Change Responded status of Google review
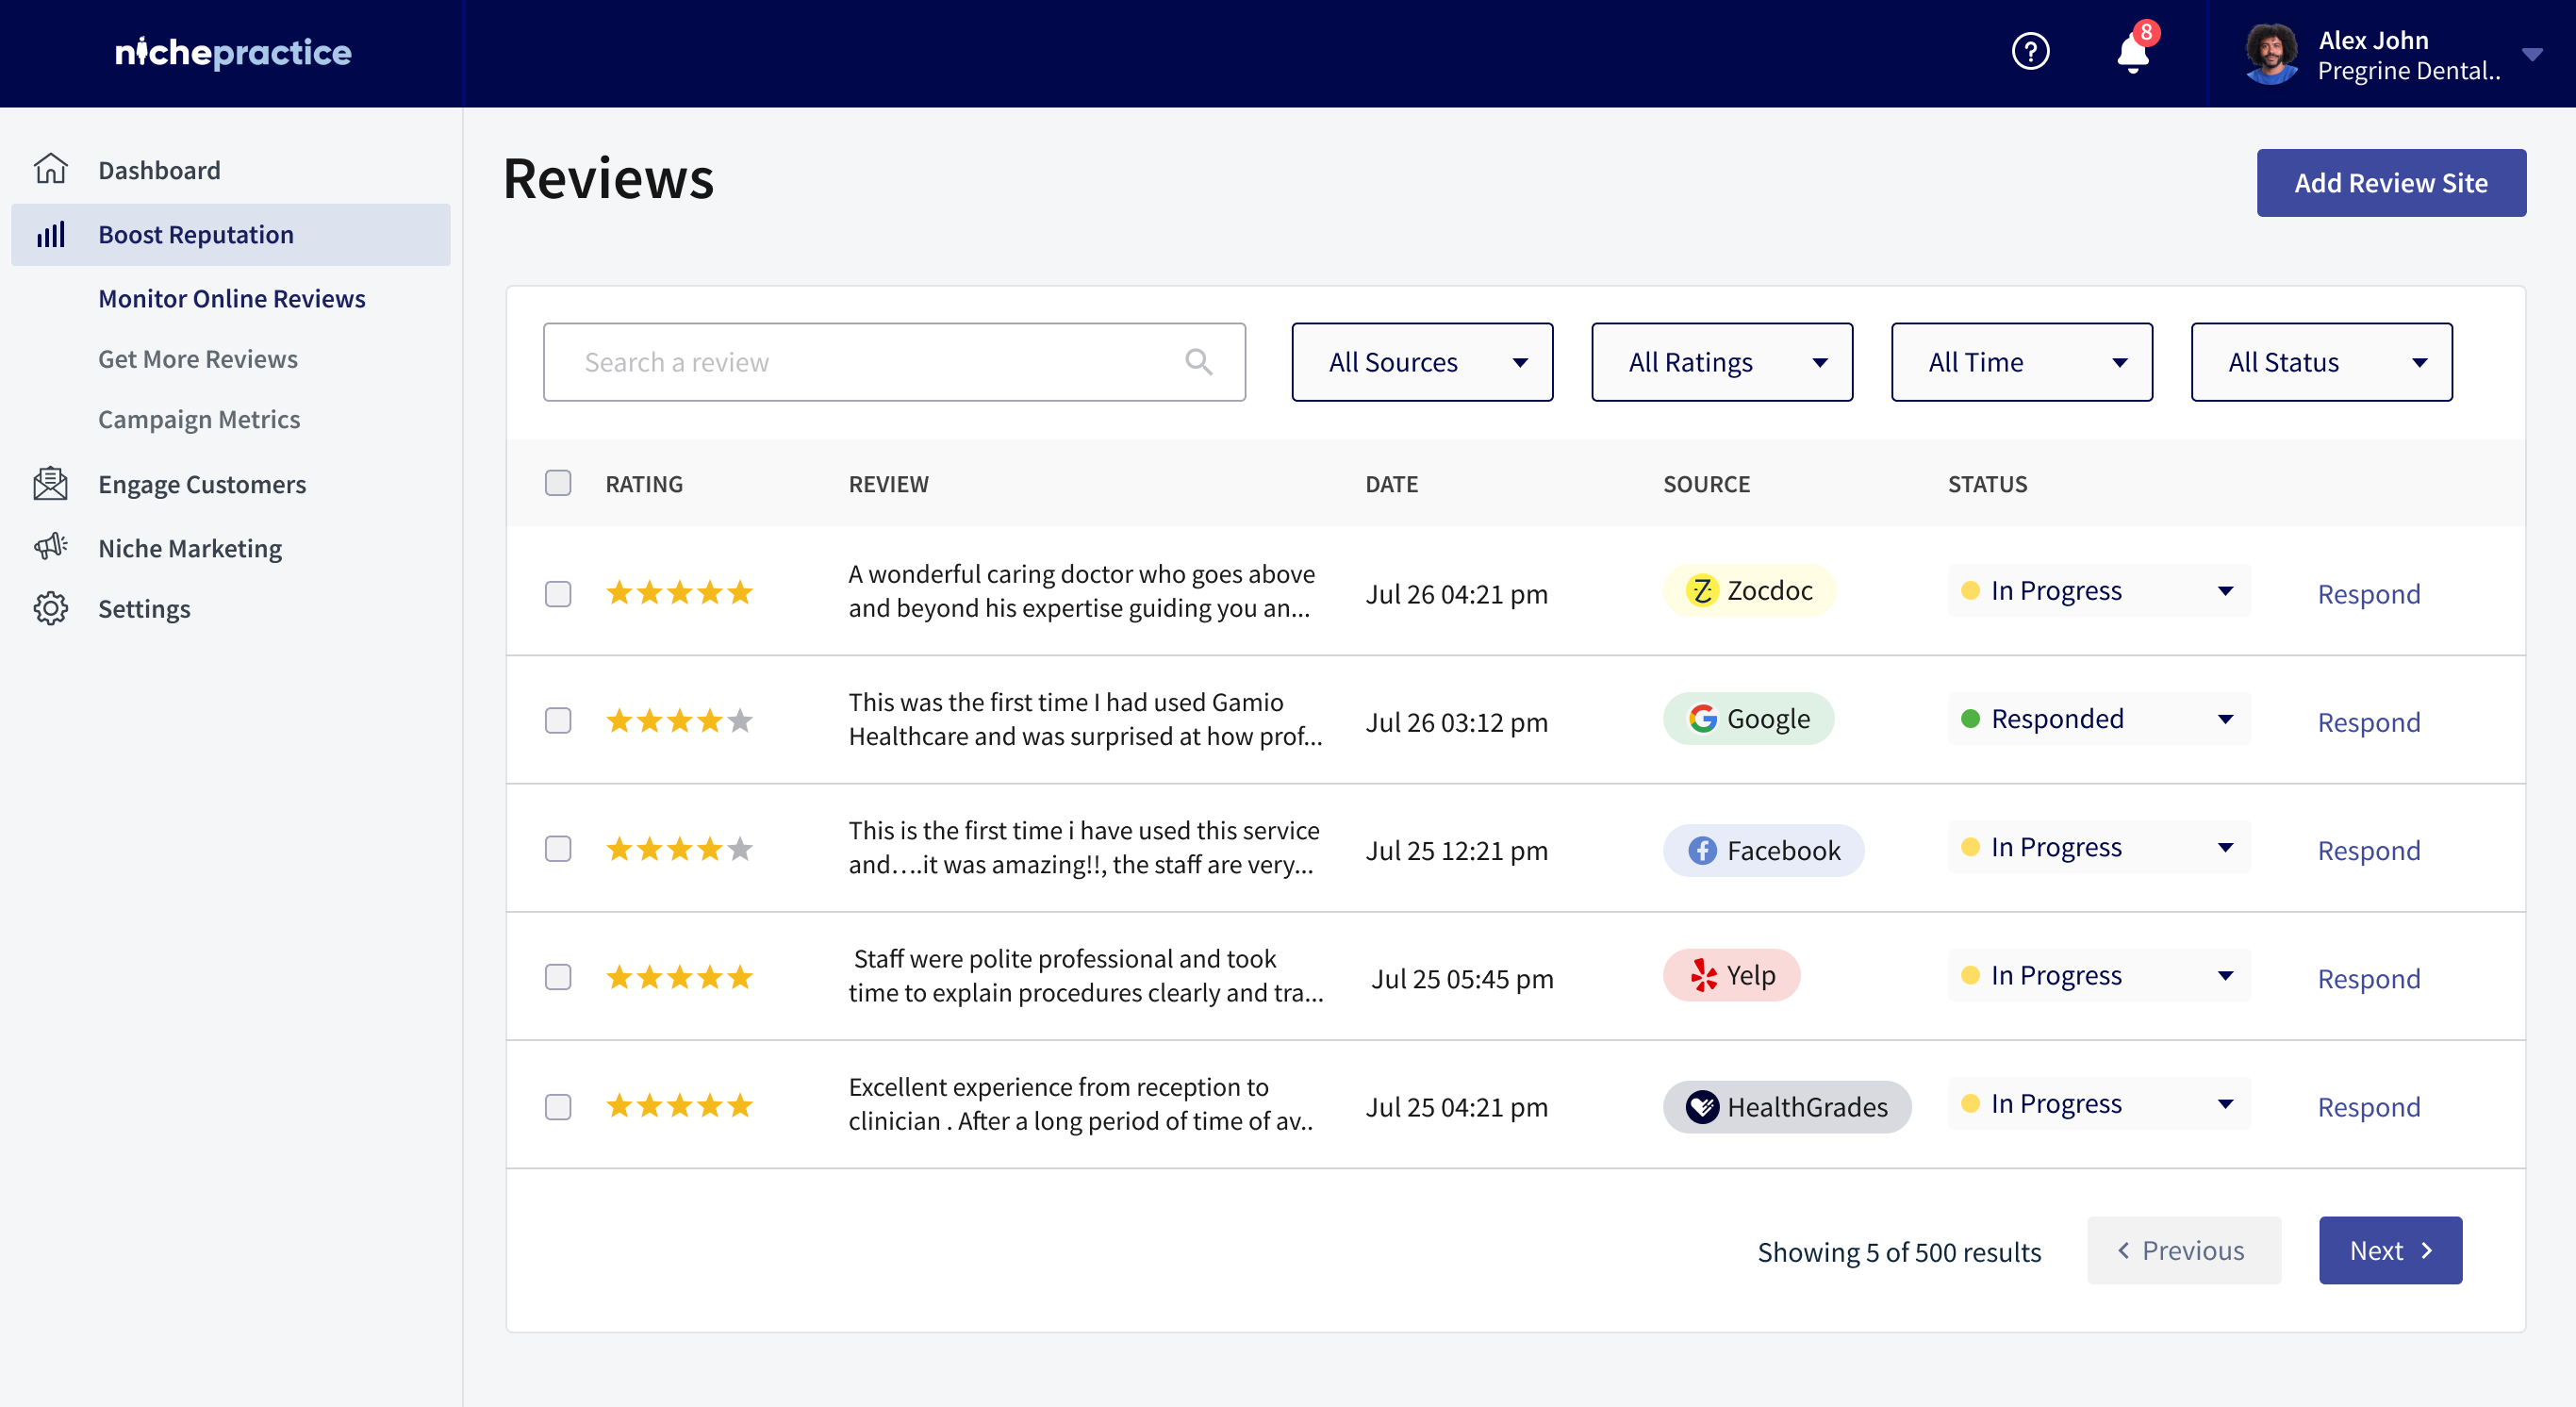The height and width of the screenshot is (1407, 2576). click(2099, 719)
